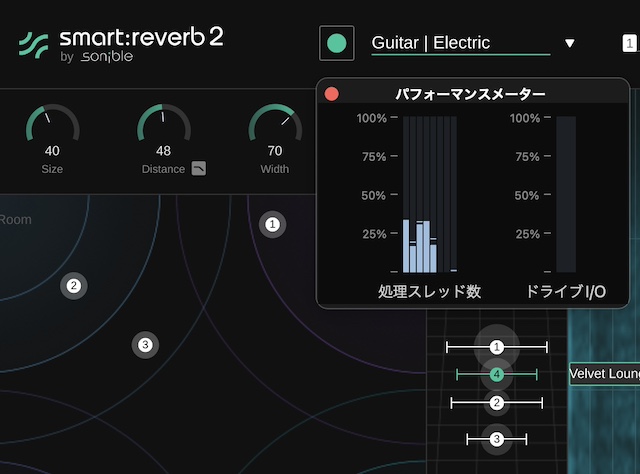The width and height of the screenshot is (640, 474).
Task: Open the Guitar | Electric profile selector
Action: tap(460, 43)
